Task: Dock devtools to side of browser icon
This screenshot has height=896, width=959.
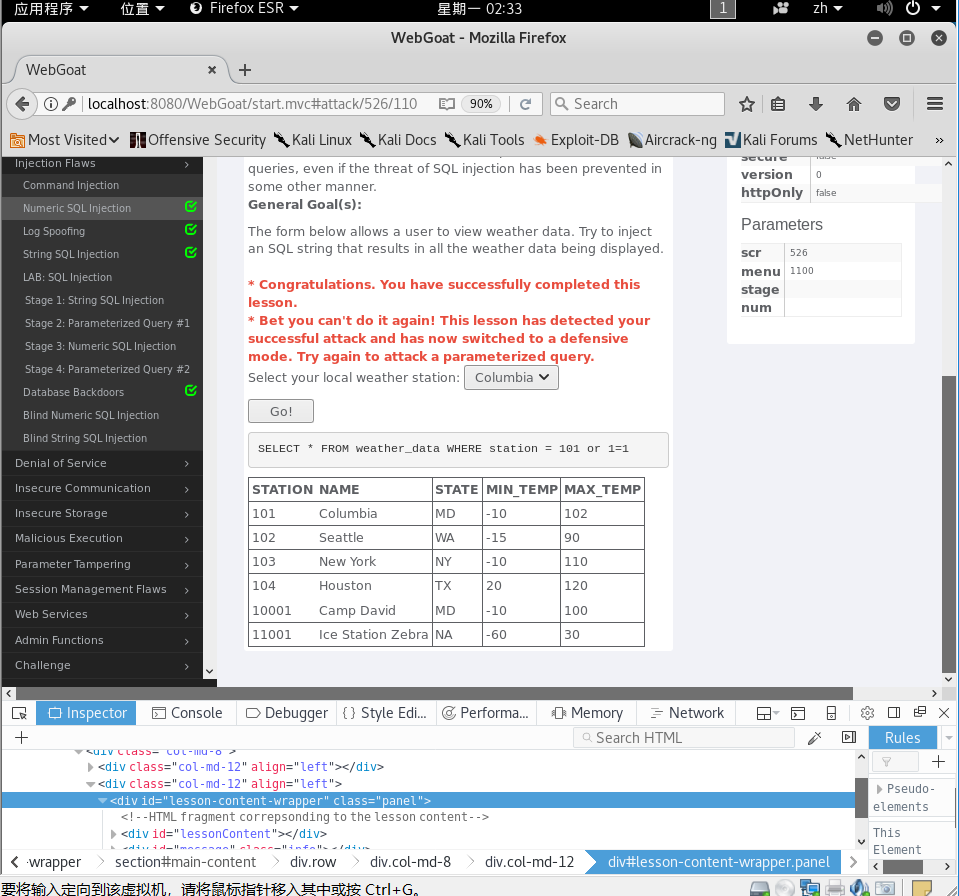Action: (x=894, y=713)
